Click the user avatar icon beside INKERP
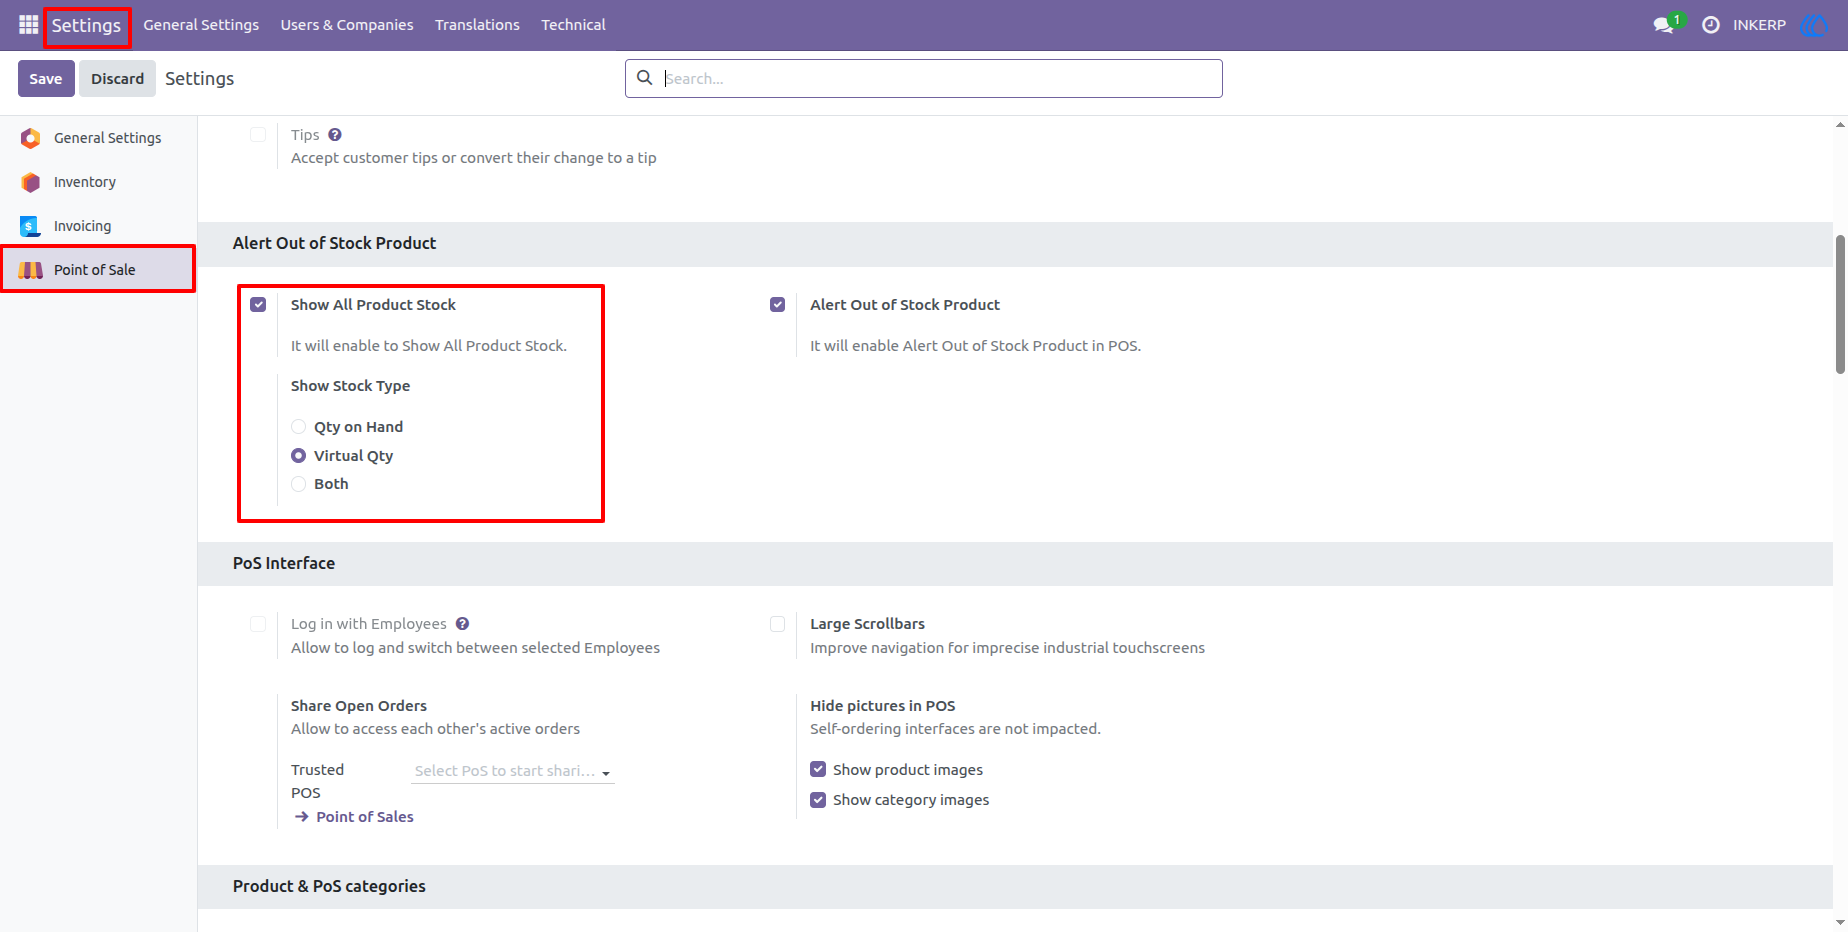Screen dimensions: 1848x932 tap(1814, 25)
